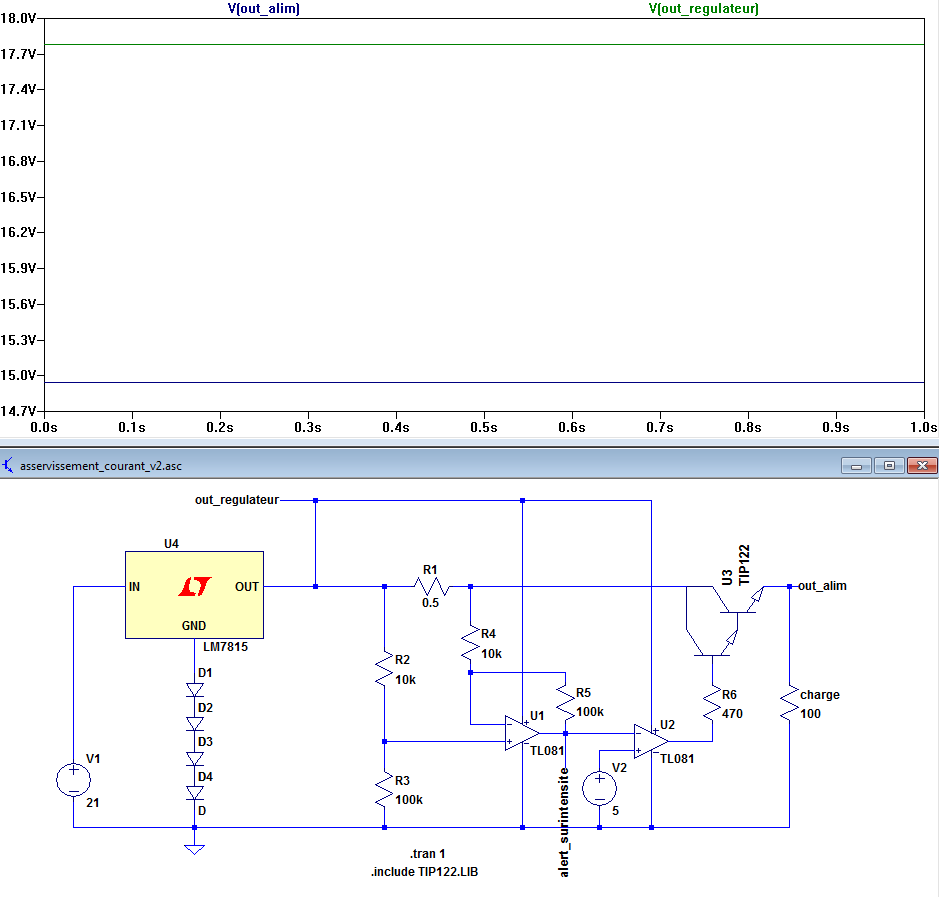The image size is (939, 897).
Task: Click the charge load resistor symbol
Action: click(789, 704)
